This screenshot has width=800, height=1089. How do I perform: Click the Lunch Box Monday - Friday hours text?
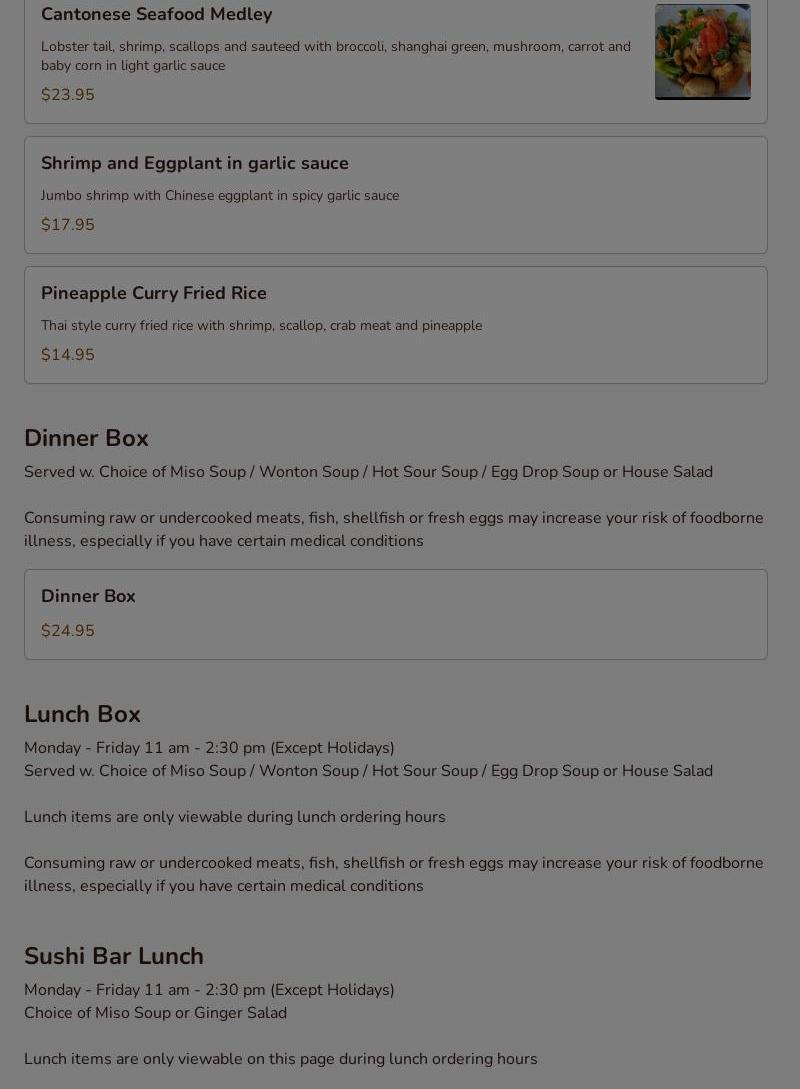click(209, 748)
